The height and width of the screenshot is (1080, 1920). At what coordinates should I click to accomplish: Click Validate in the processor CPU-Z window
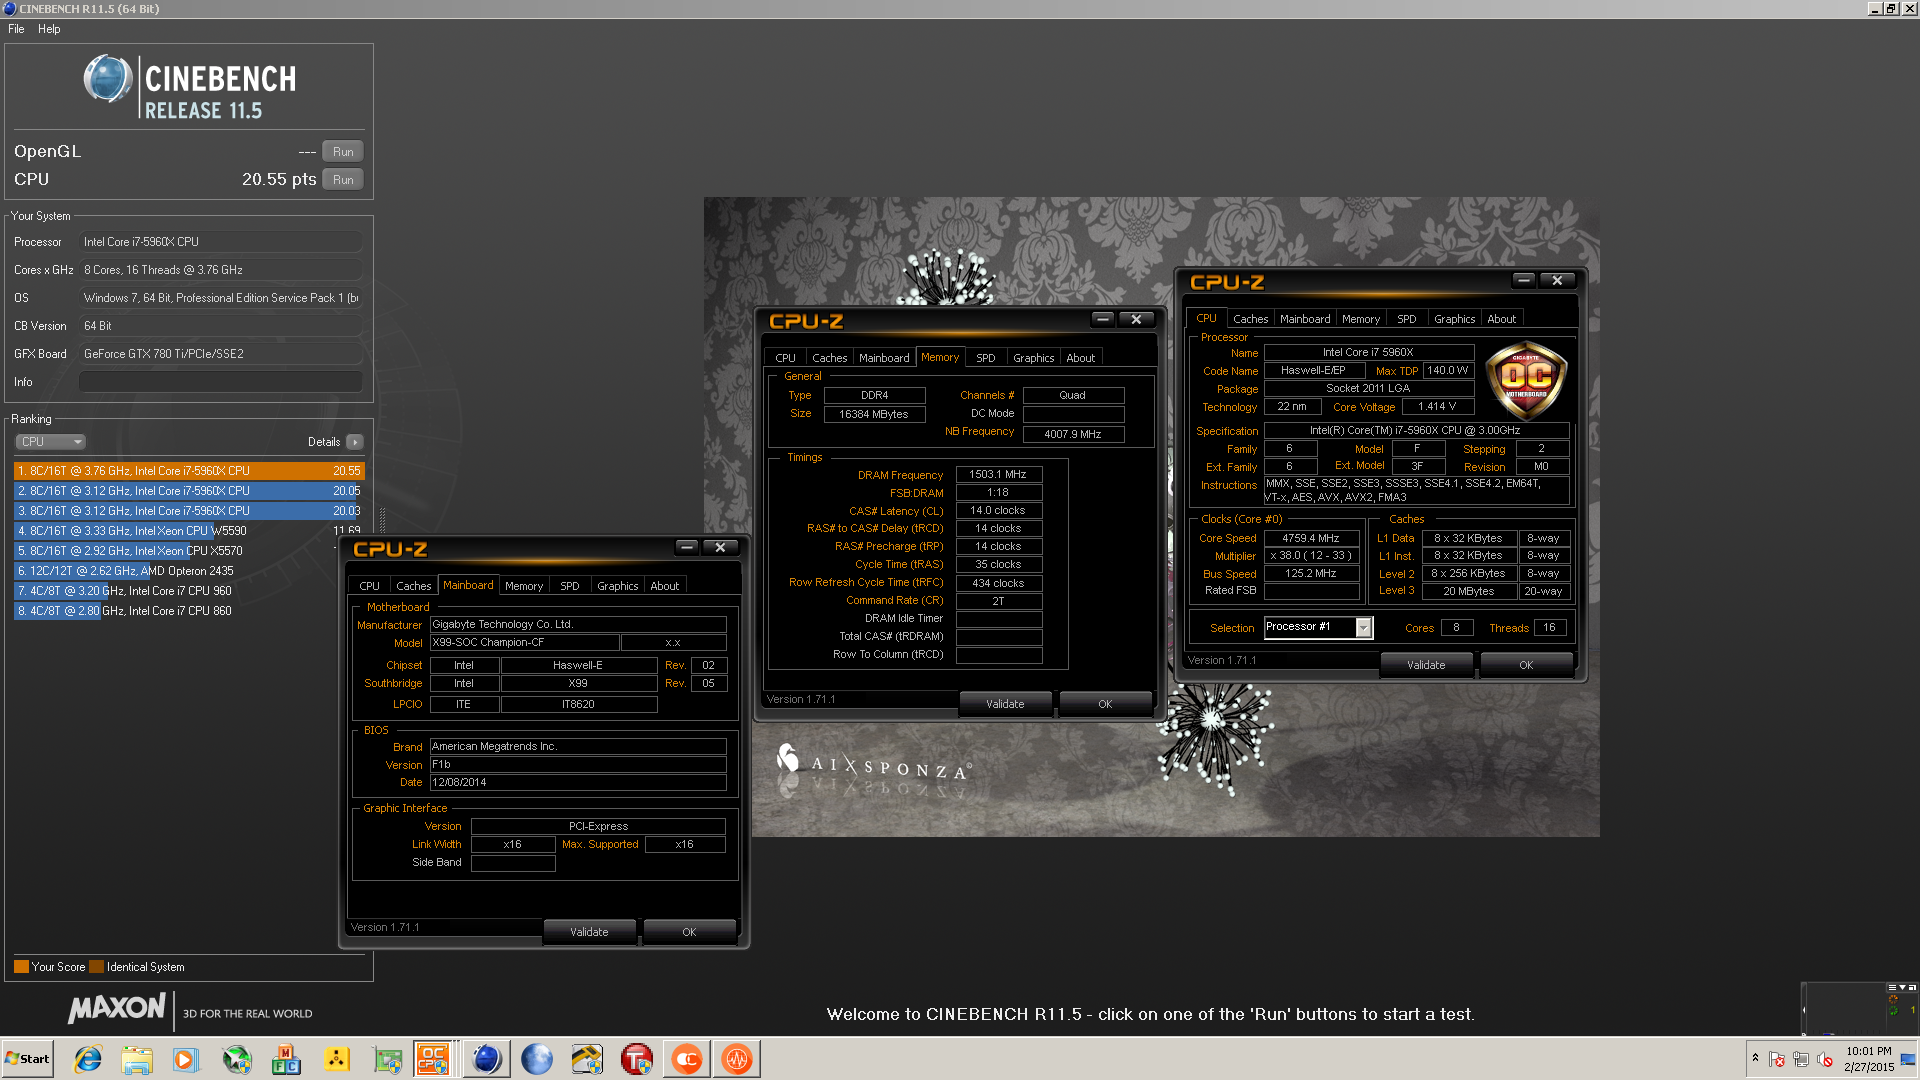(1426, 665)
